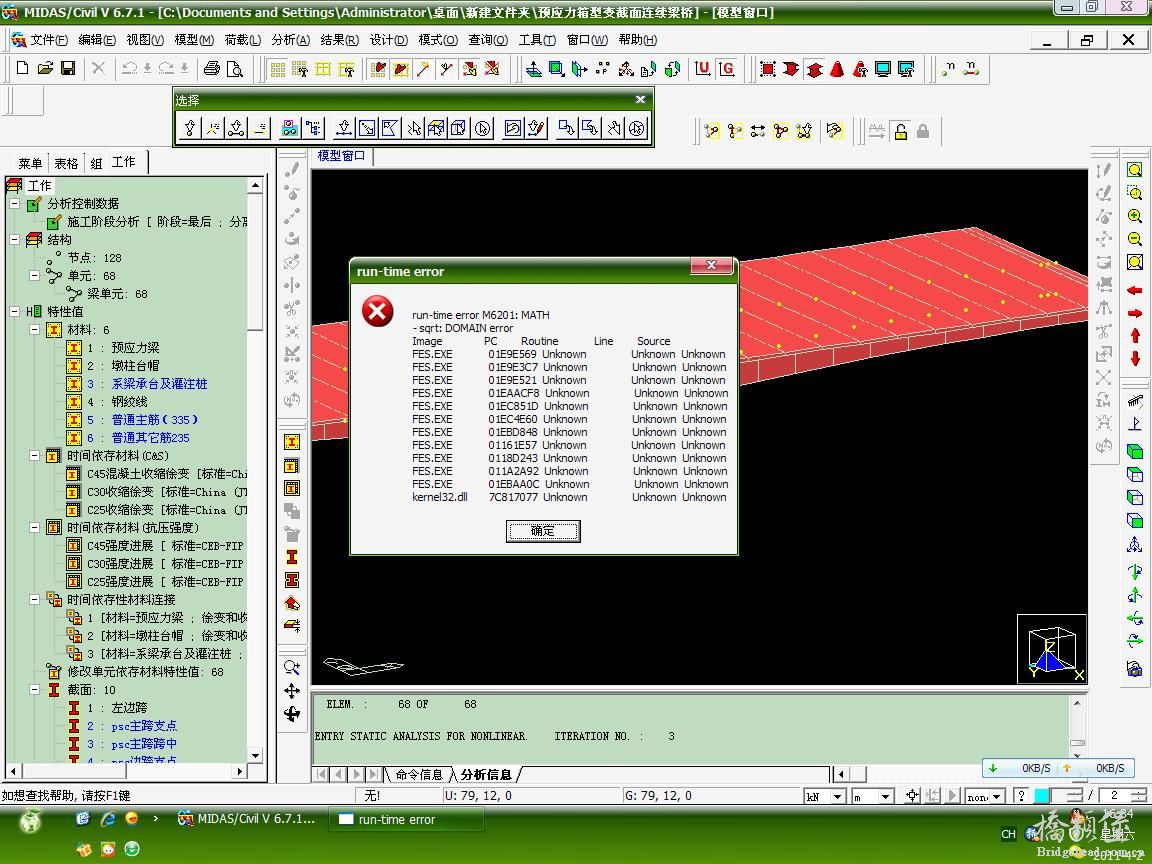Click the zoom fit icon at top of right toolbar
The image size is (1152, 864).
(x=1134, y=170)
